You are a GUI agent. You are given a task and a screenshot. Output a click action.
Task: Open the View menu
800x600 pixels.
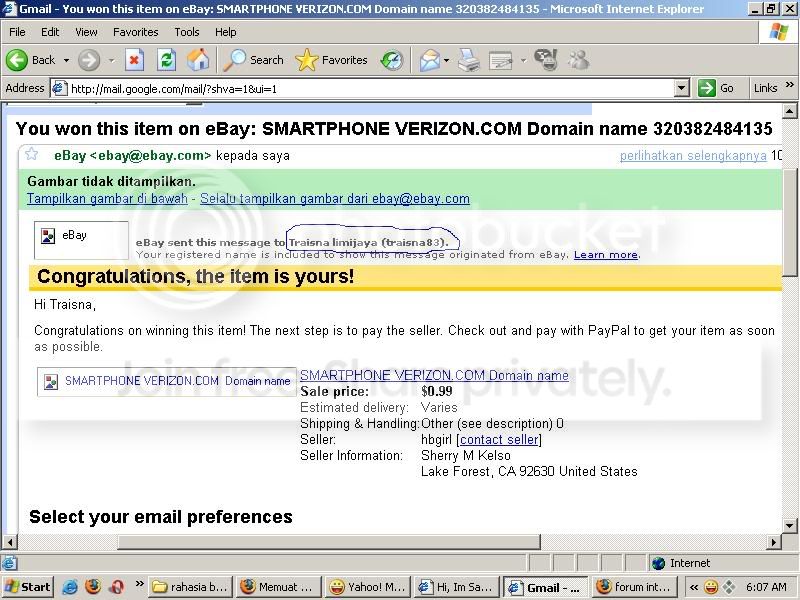pyautogui.click(x=86, y=32)
